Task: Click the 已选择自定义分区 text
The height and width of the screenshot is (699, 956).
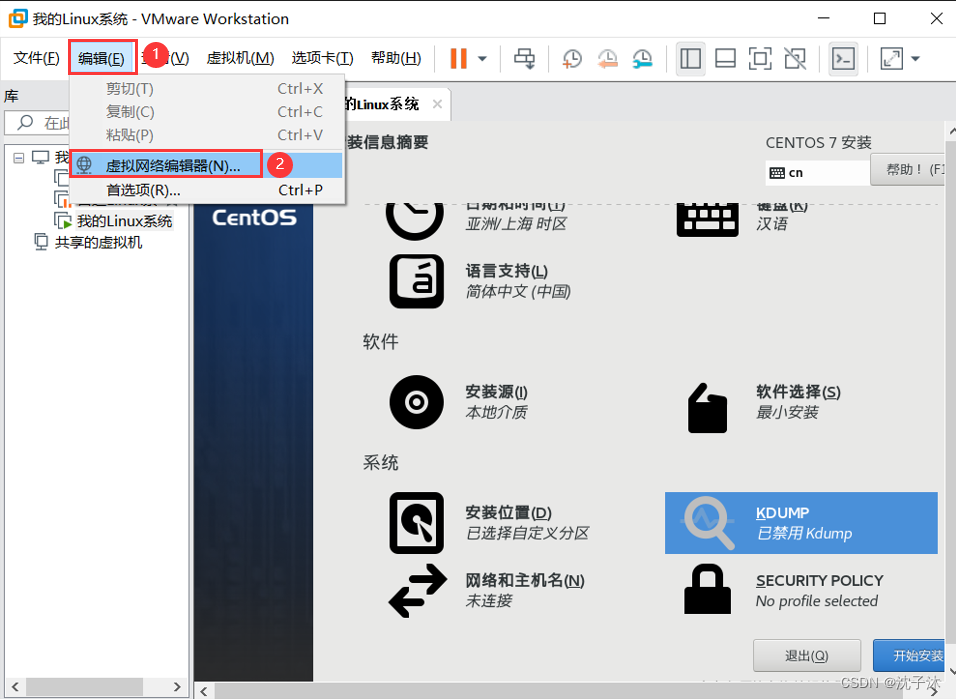Action: pos(527,533)
